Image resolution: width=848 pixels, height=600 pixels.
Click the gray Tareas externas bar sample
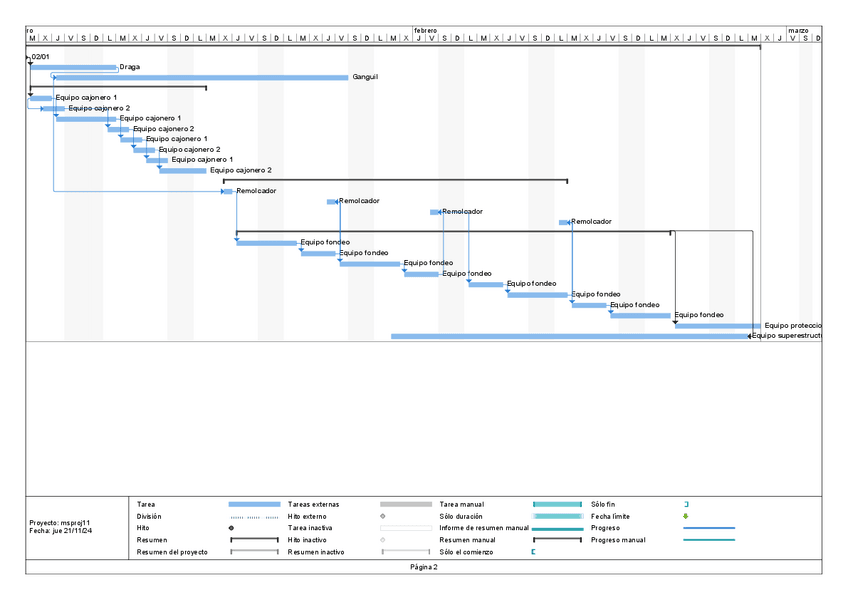click(x=406, y=504)
